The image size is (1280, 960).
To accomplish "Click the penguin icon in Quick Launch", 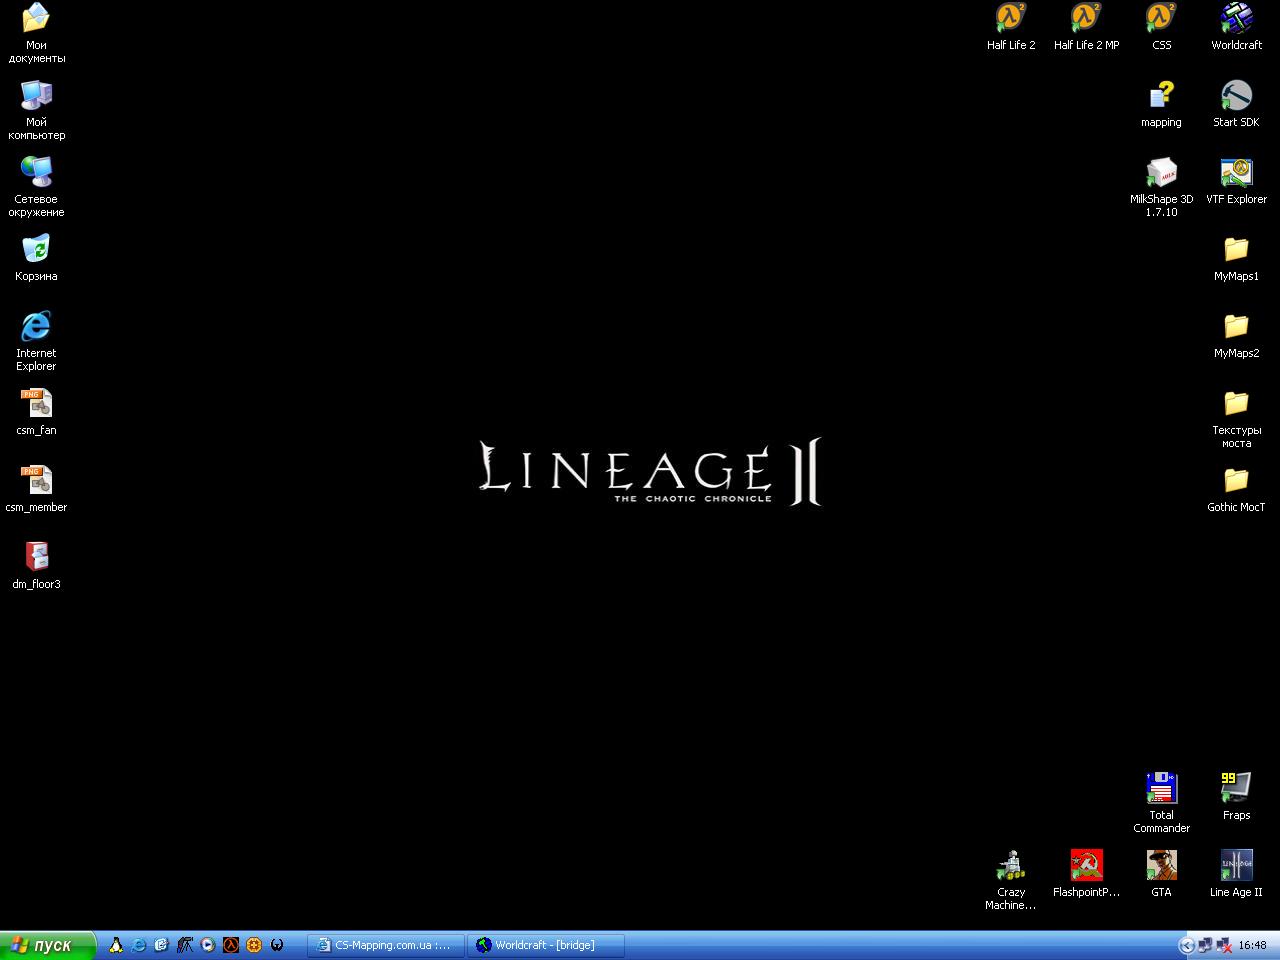I will (x=116, y=945).
